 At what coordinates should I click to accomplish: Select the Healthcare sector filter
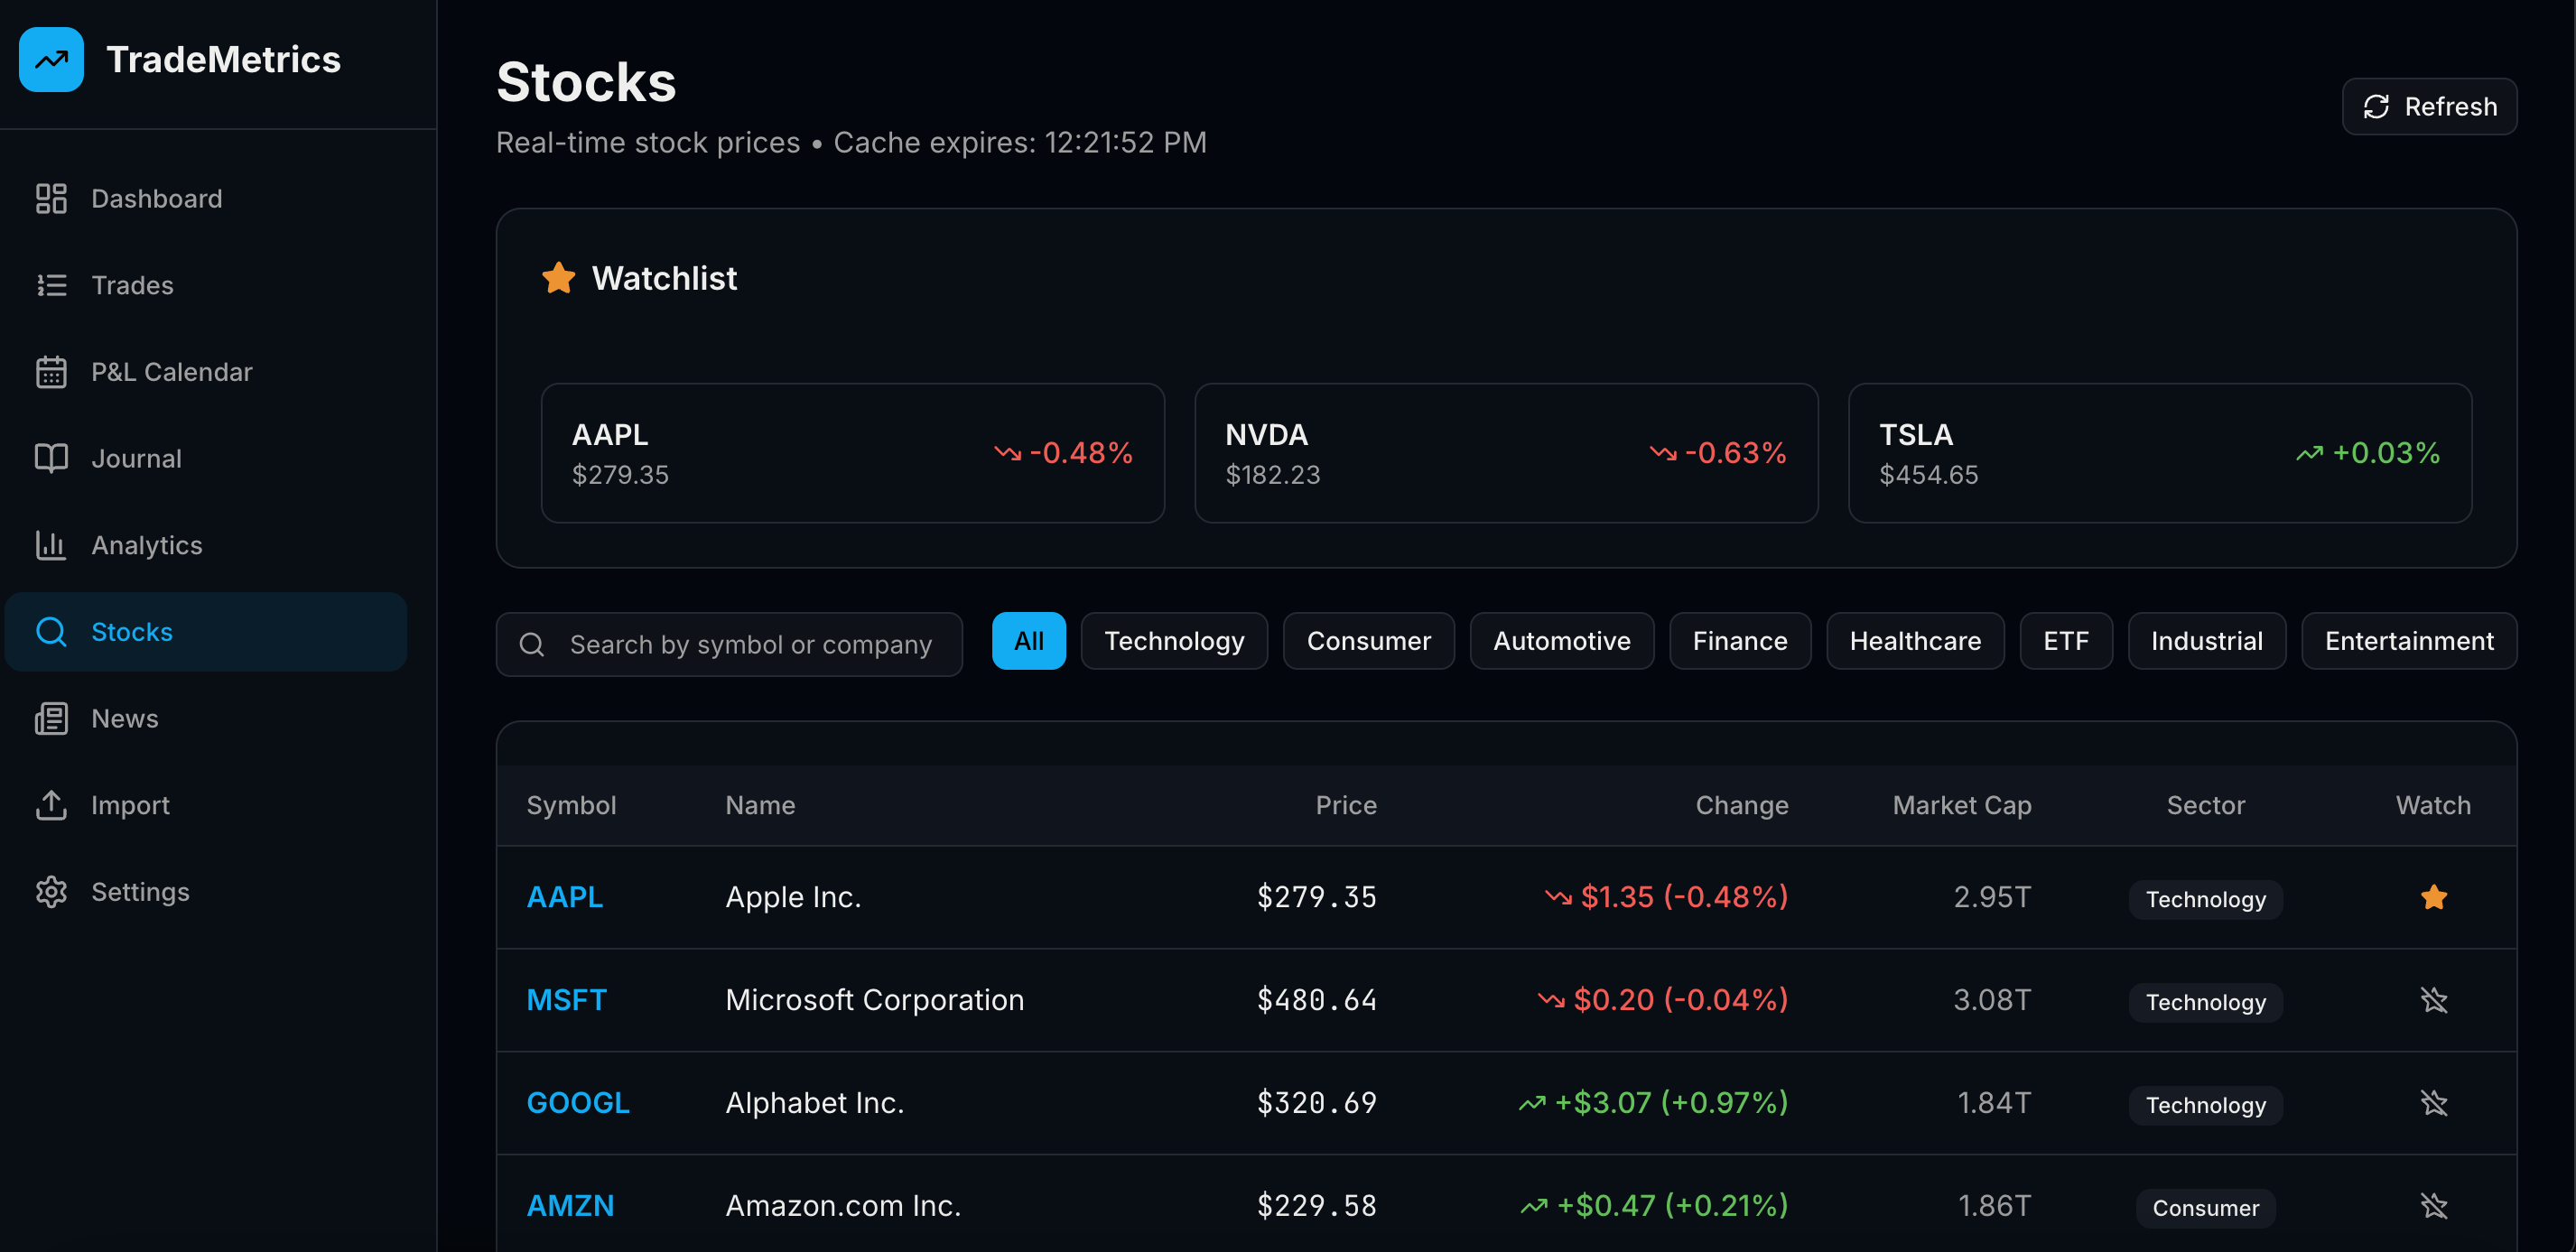(1914, 641)
